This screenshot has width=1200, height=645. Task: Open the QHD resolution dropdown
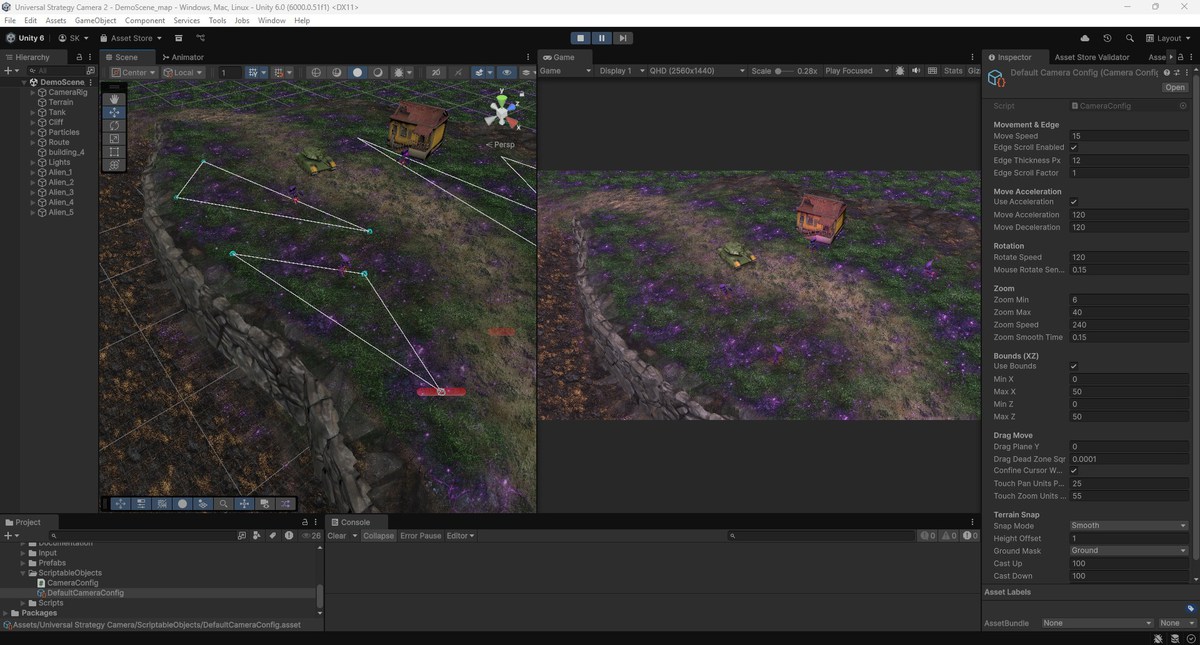pos(697,71)
